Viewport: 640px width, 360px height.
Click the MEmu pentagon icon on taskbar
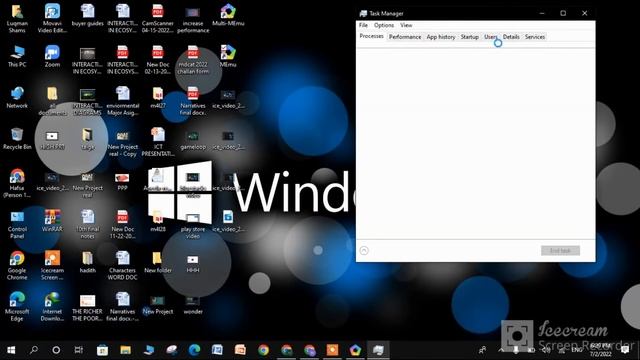355,350
